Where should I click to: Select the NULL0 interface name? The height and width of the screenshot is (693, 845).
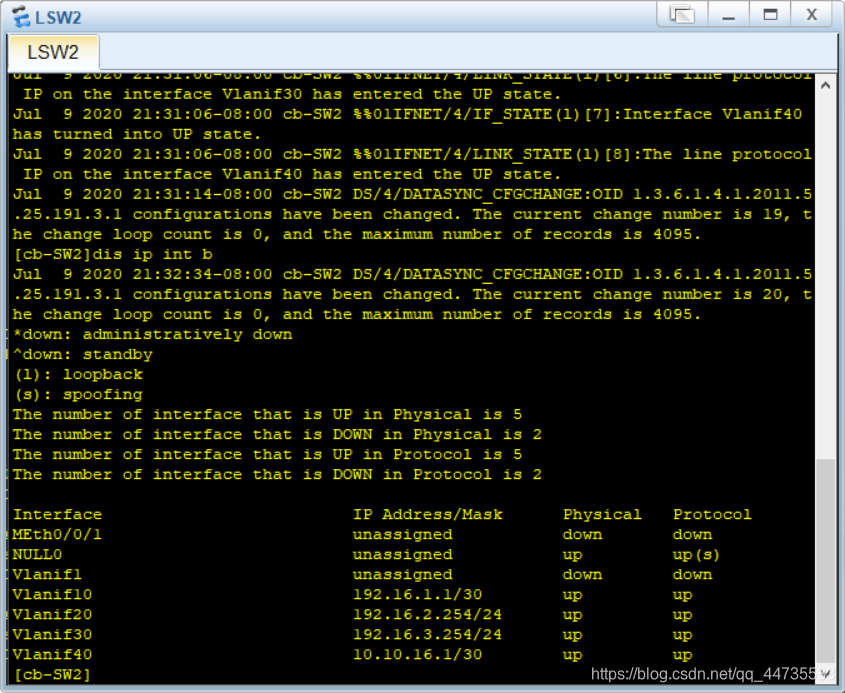point(37,555)
